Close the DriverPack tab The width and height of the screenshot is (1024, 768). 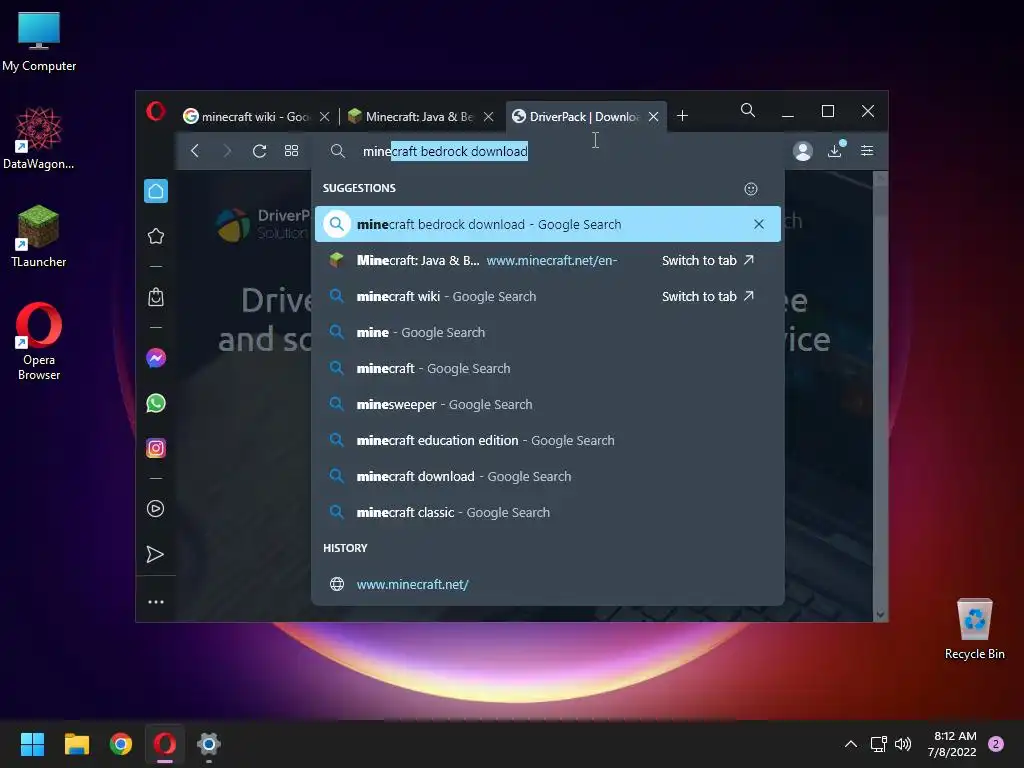[653, 117]
